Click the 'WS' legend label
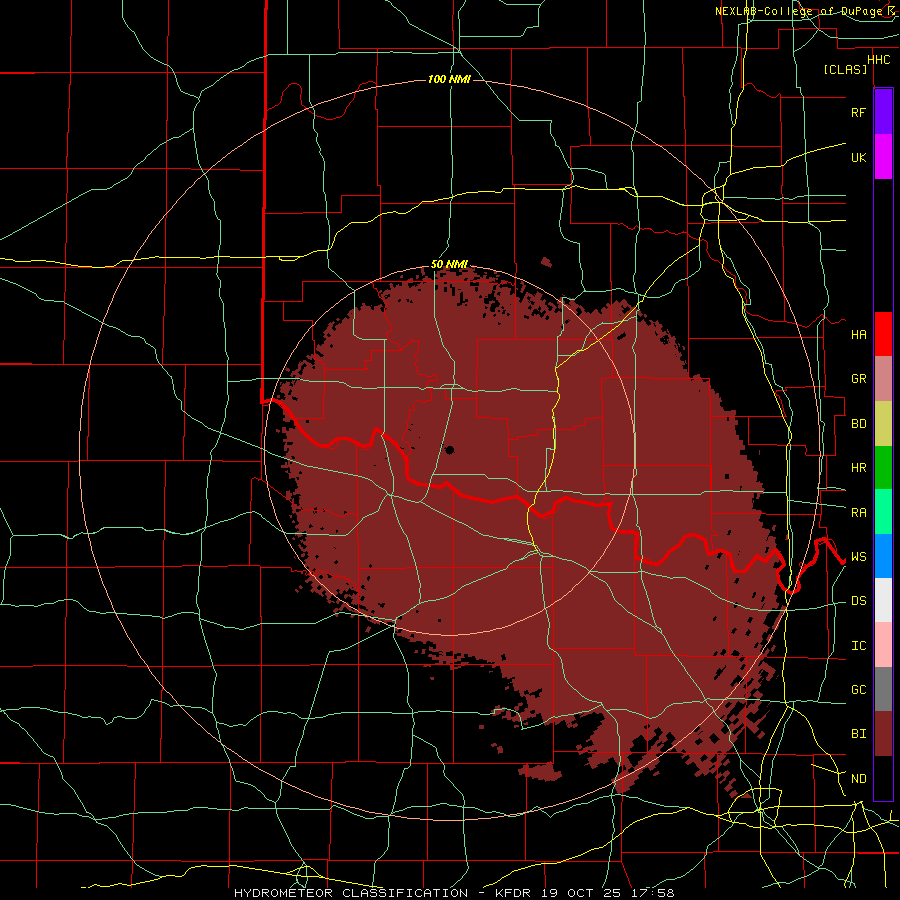Viewport: 900px width, 900px height. point(858,557)
